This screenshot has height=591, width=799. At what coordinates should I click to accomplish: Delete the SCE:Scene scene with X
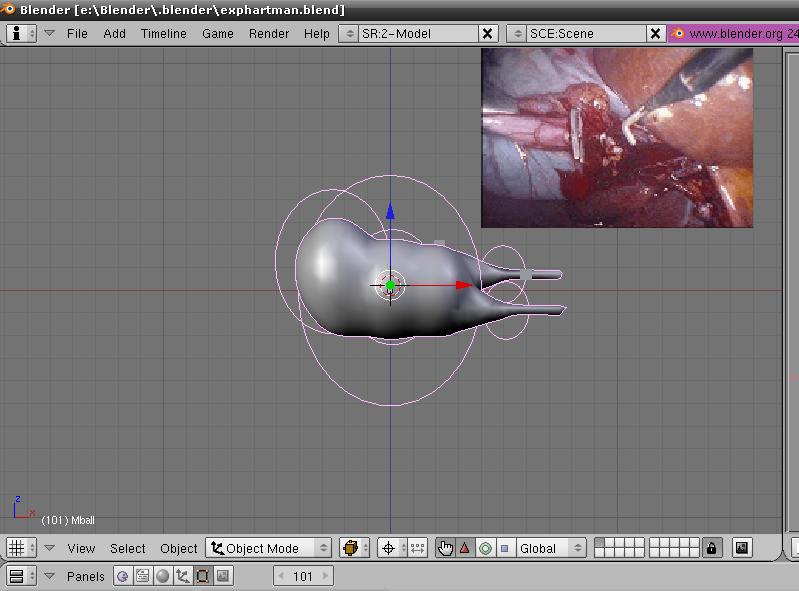point(656,34)
